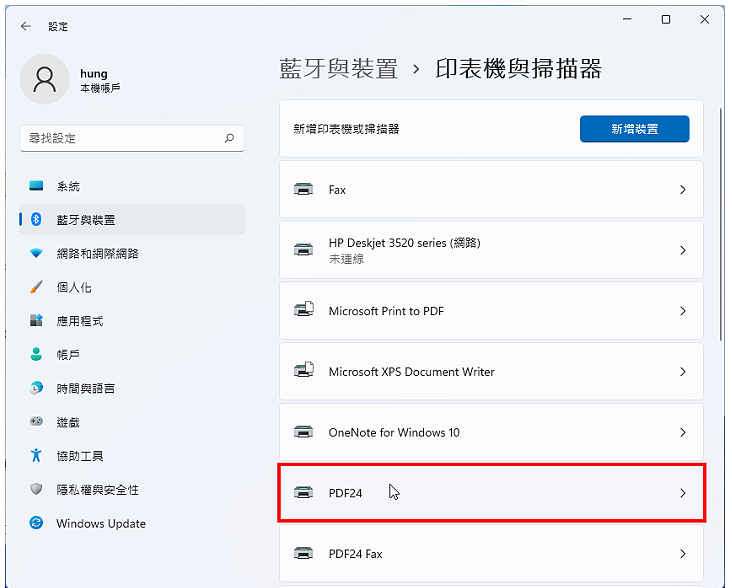This screenshot has width=732, height=588.
Task: Click the 藍牙與裝置 breadcrumb link
Action: (x=338, y=69)
